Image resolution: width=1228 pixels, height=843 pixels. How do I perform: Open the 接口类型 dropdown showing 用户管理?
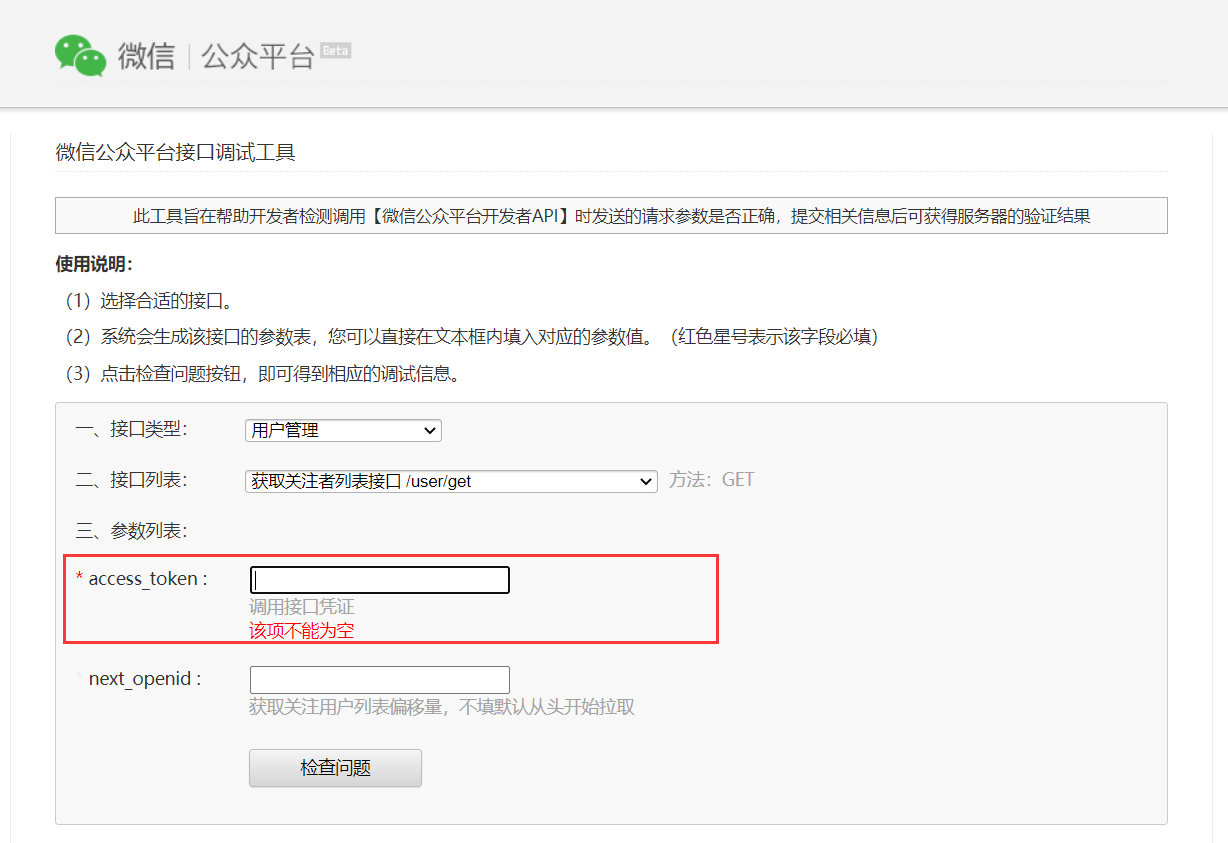pyautogui.click(x=343, y=430)
